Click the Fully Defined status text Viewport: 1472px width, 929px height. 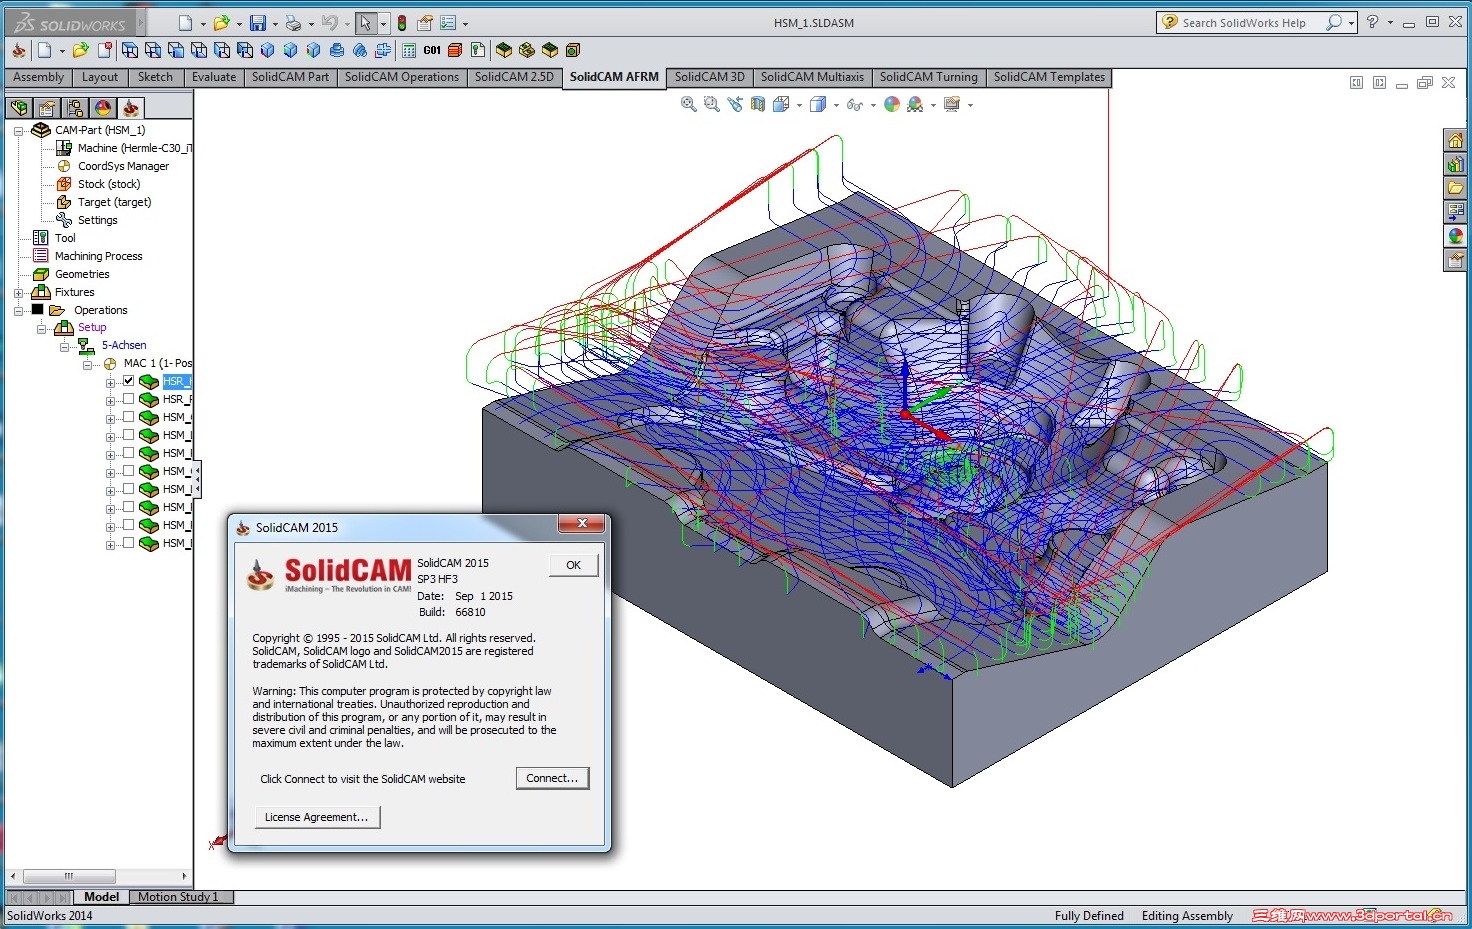(x=1089, y=916)
